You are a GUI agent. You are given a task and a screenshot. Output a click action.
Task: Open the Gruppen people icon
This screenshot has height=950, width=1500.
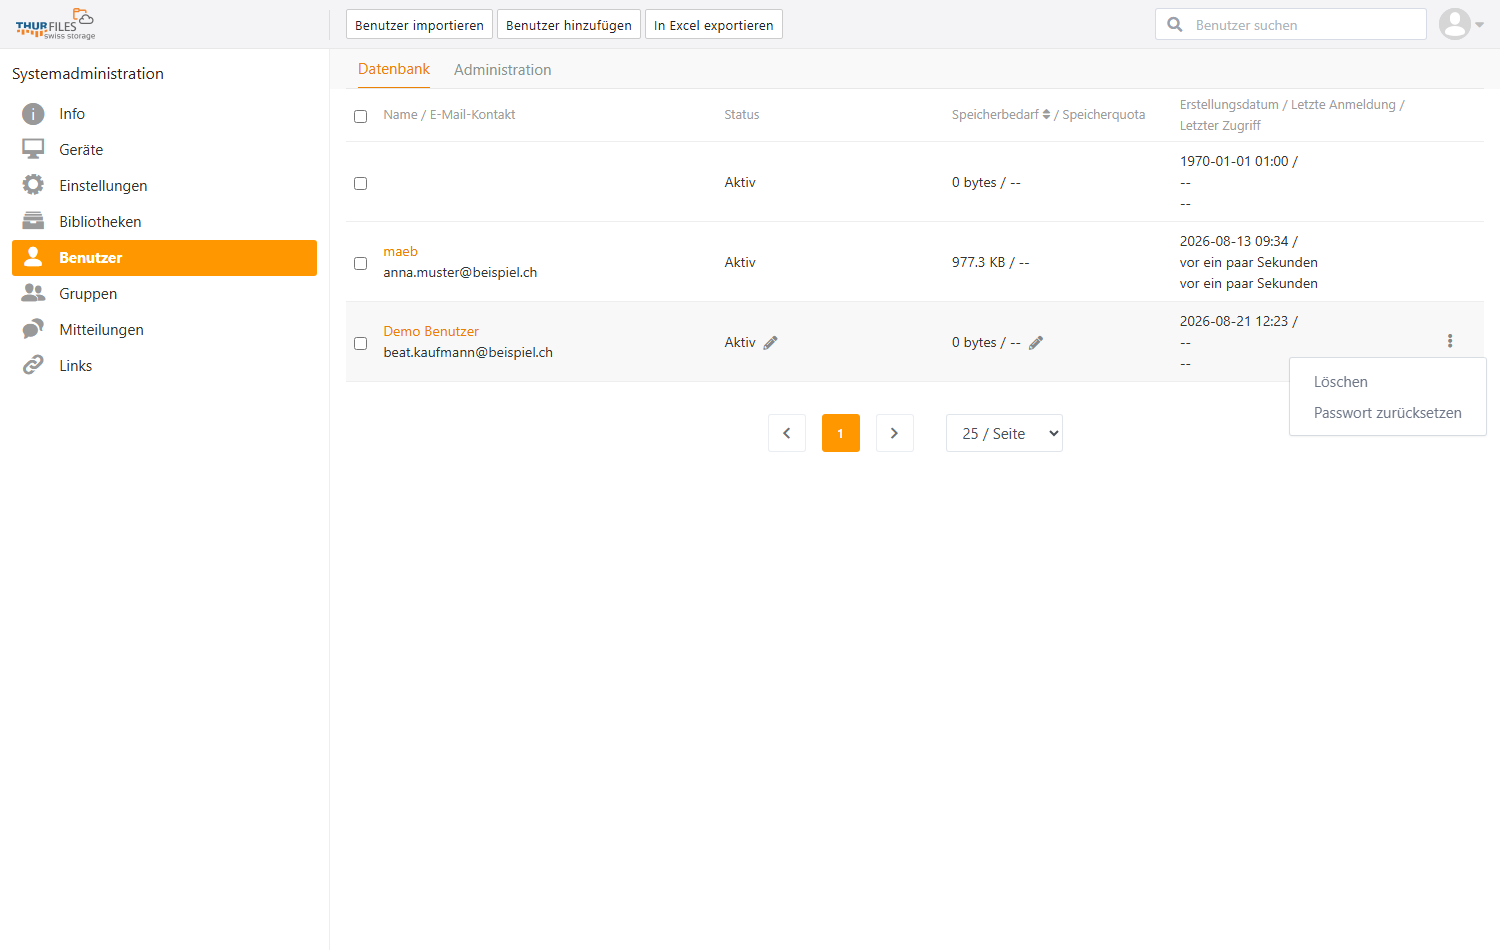click(x=33, y=293)
